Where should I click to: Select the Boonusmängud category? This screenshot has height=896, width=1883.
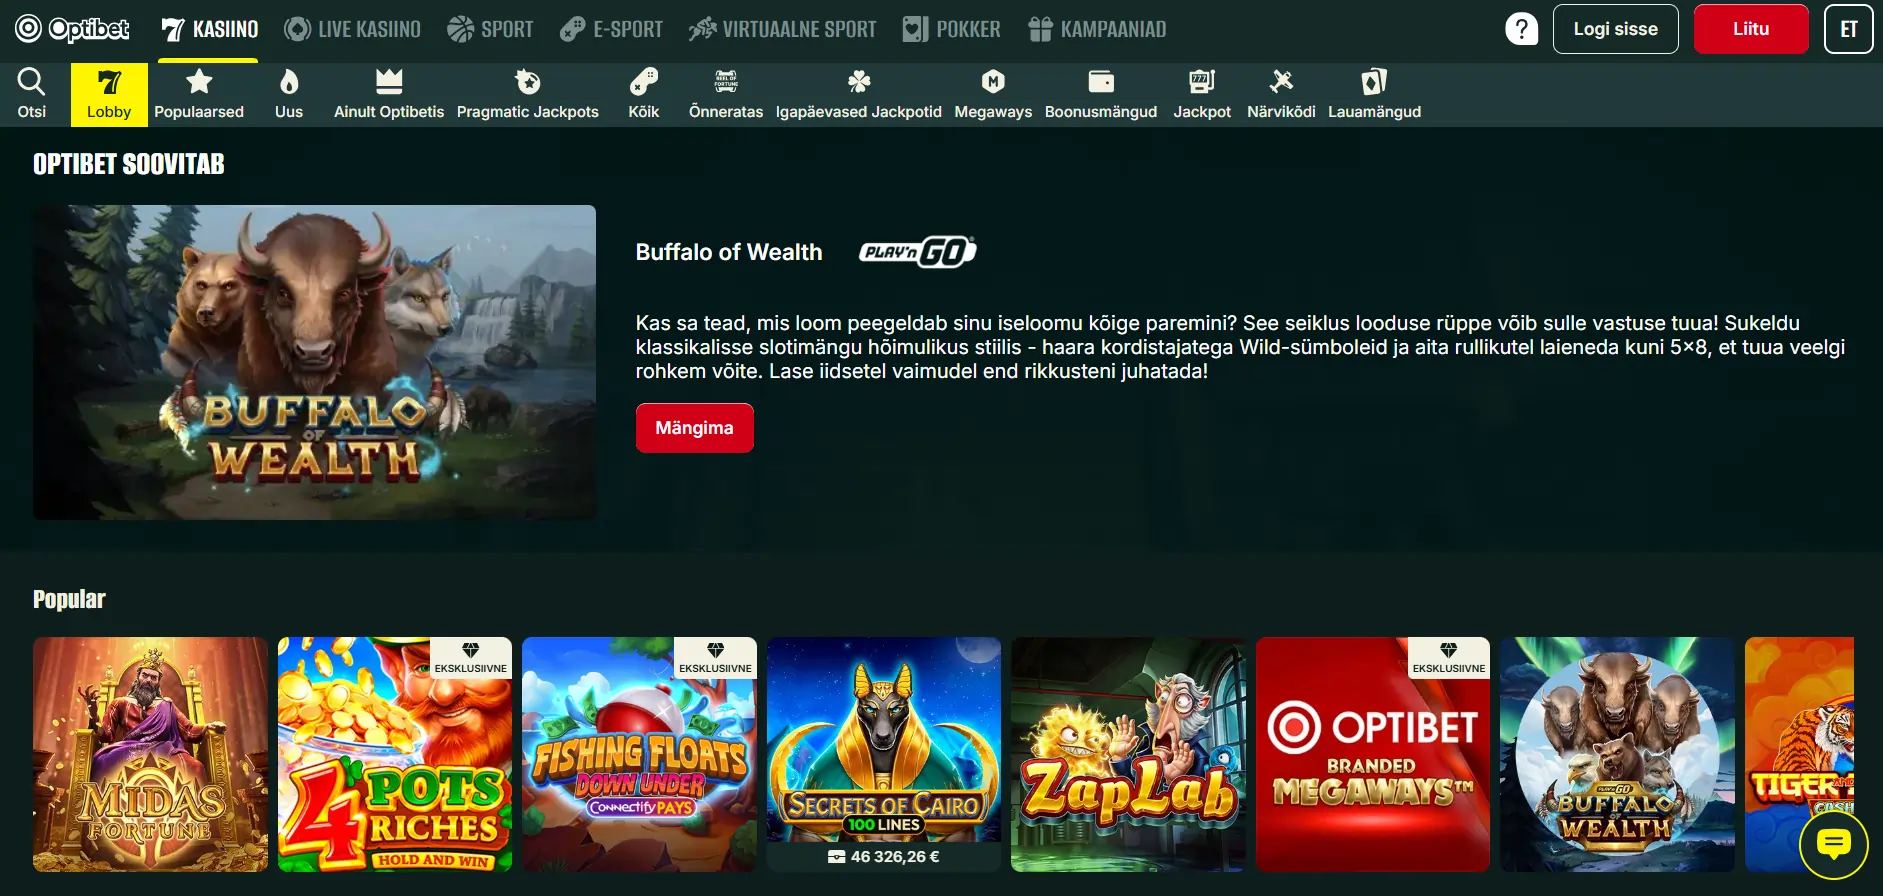(x=1101, y=94)
